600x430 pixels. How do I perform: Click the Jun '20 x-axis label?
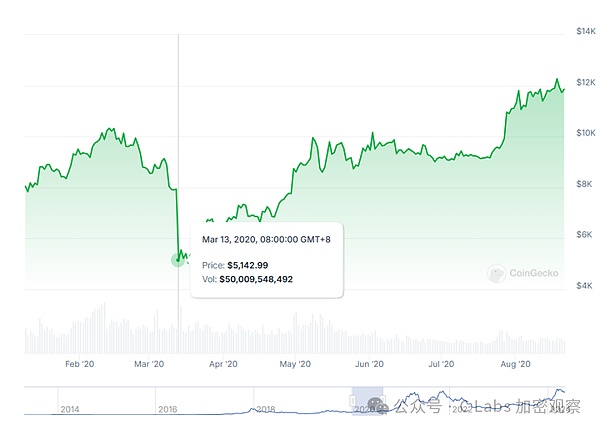click(370, 366)
